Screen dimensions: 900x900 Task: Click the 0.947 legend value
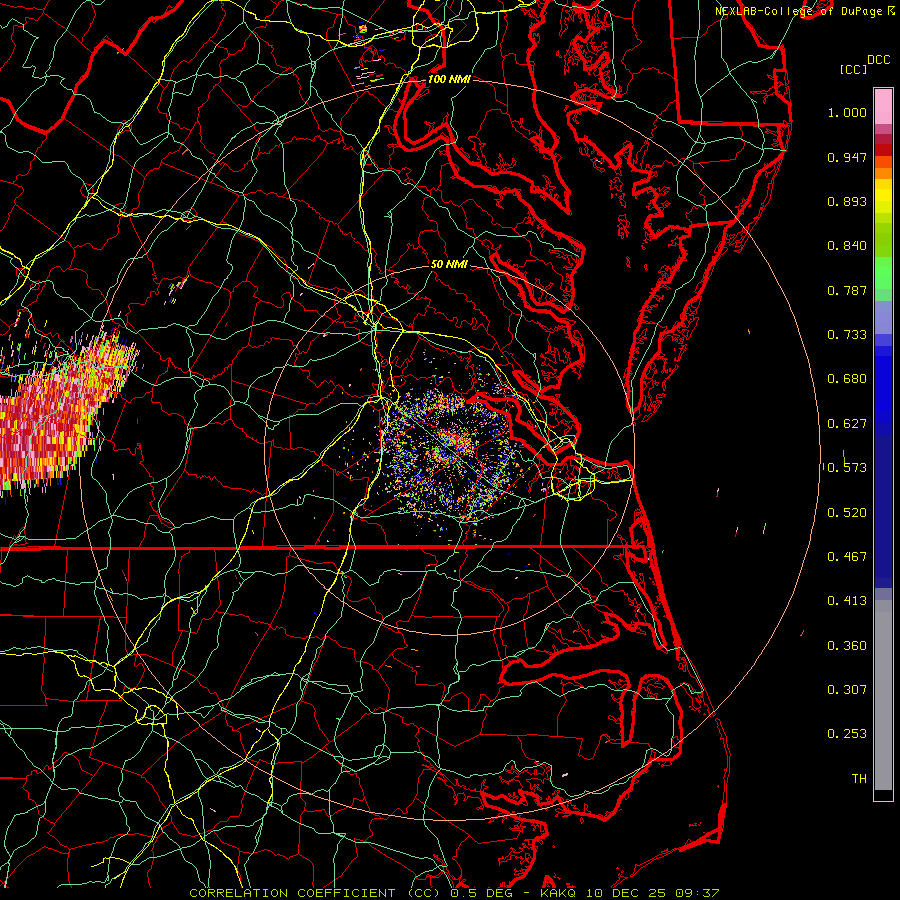click(x=847, y=157)
